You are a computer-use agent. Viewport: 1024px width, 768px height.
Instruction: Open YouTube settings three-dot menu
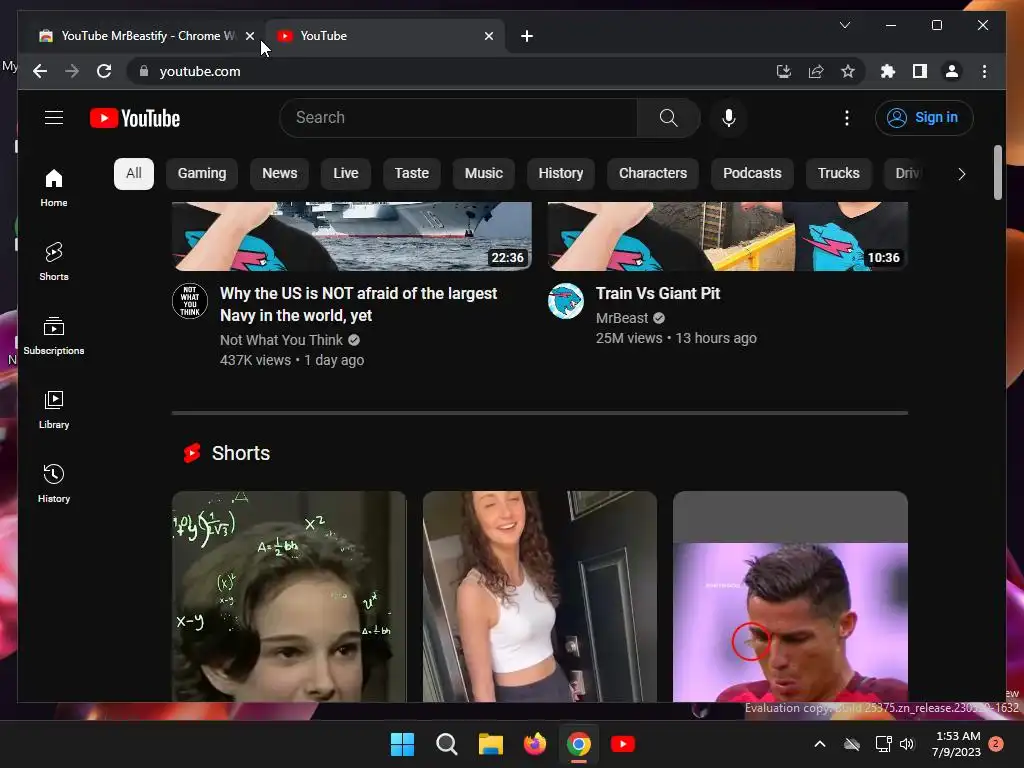846,118
